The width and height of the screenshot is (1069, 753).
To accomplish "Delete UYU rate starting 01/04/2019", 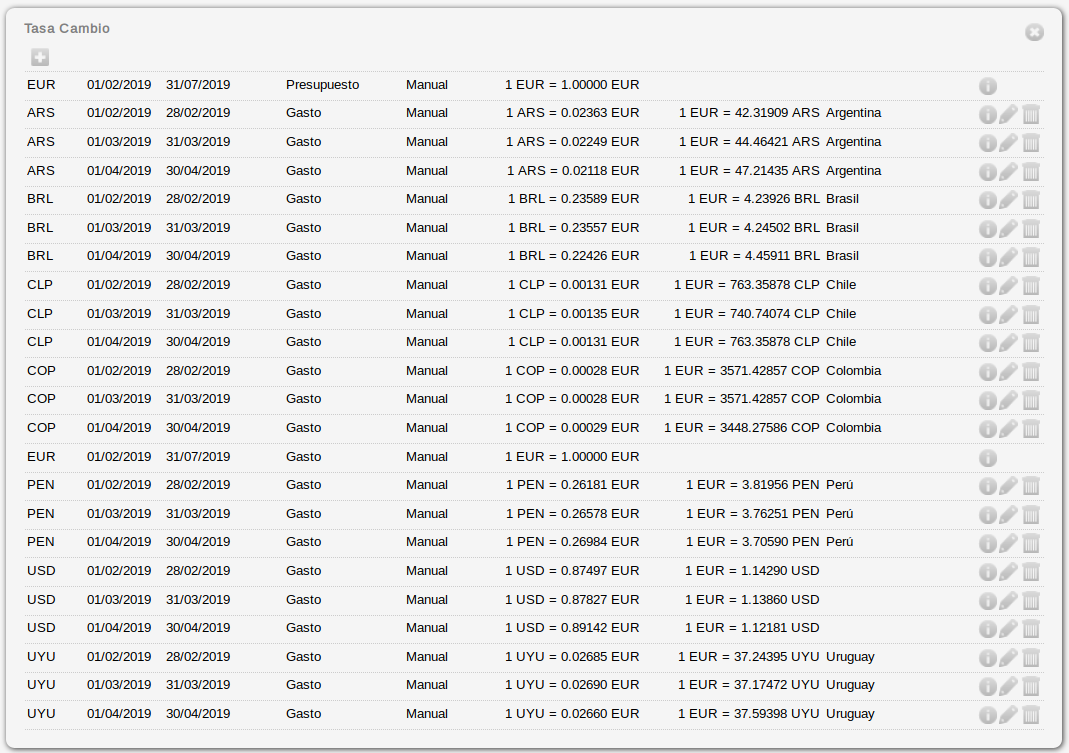I will 1031,715.
